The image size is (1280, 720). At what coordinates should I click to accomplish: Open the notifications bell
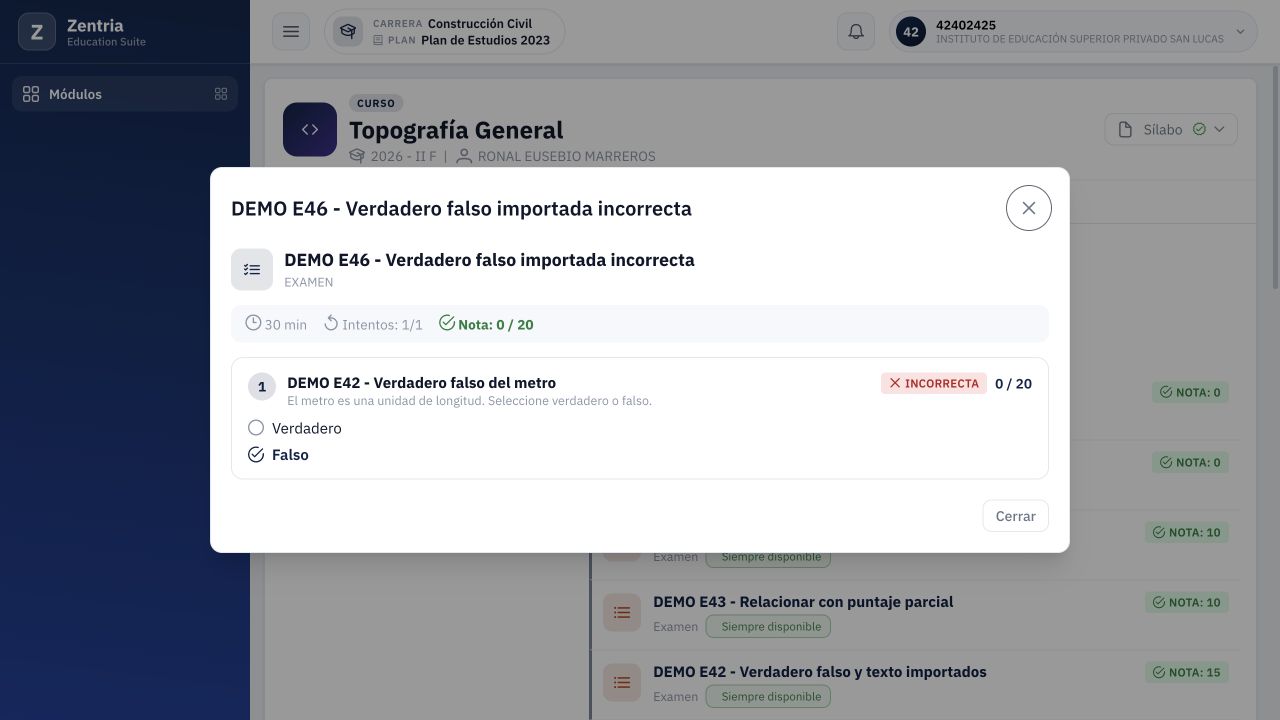856,32
